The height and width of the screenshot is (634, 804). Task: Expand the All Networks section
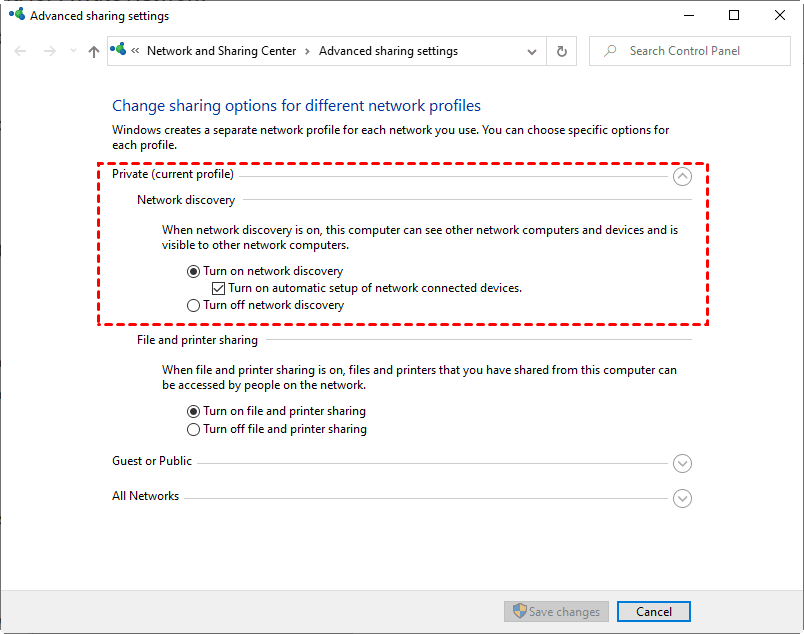pos(682,498)
